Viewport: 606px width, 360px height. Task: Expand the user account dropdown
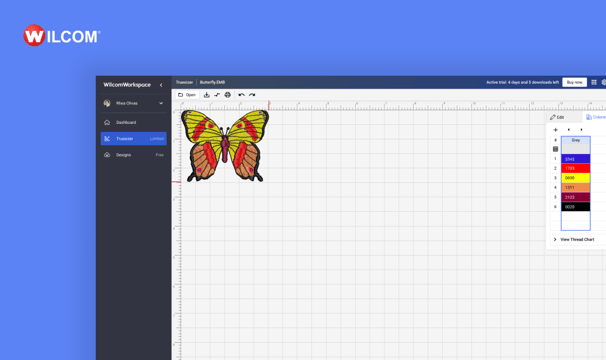point(161,103)
